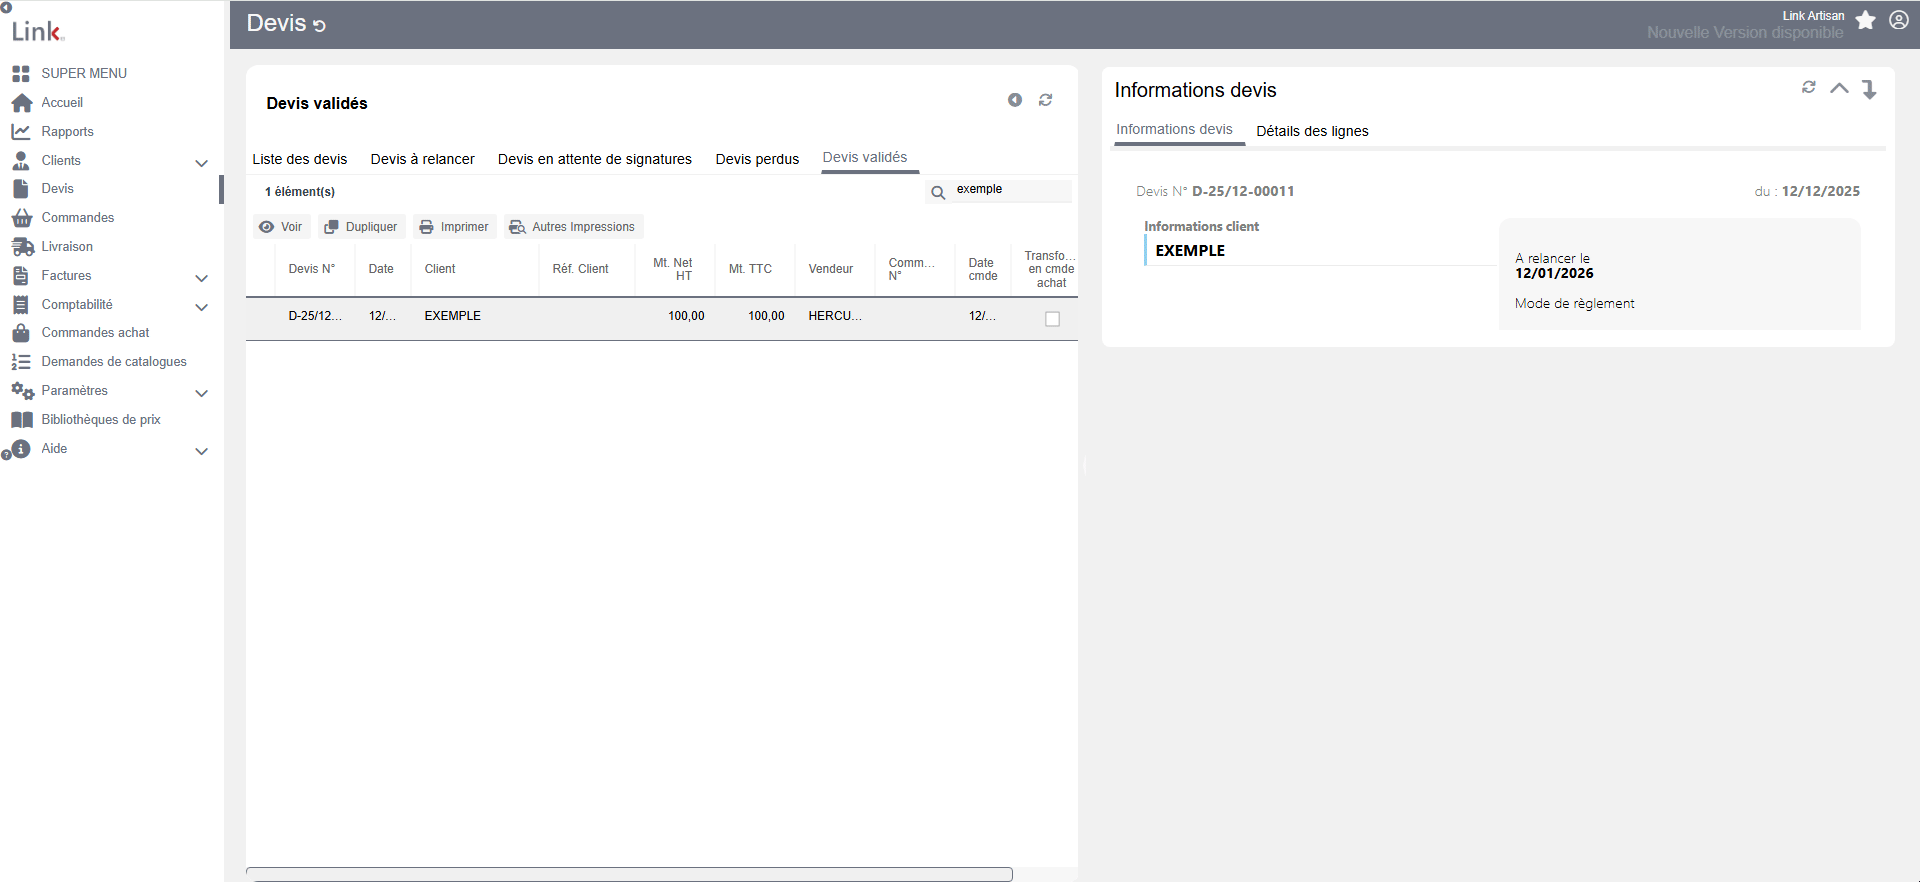Tick the Transfo en cmde achat checkbox
Image resolution: width=1920 pixels, height=882 pixels.
coord(1052,319)
